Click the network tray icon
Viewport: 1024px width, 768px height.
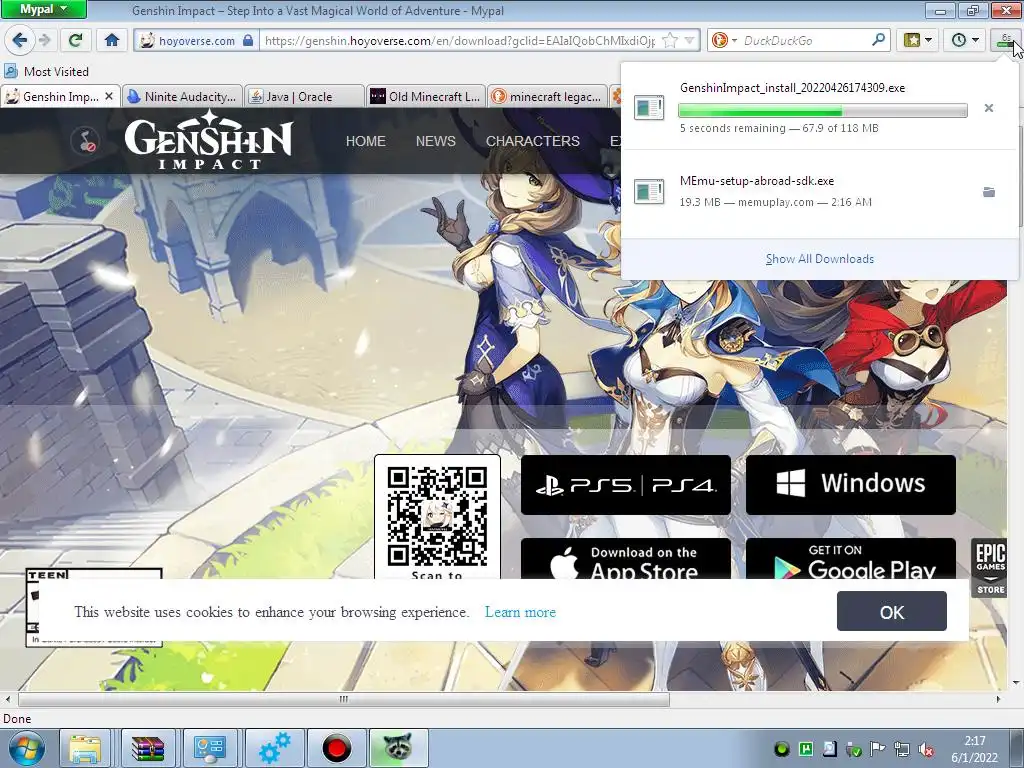pyautogui.click(x=902, y=749)
